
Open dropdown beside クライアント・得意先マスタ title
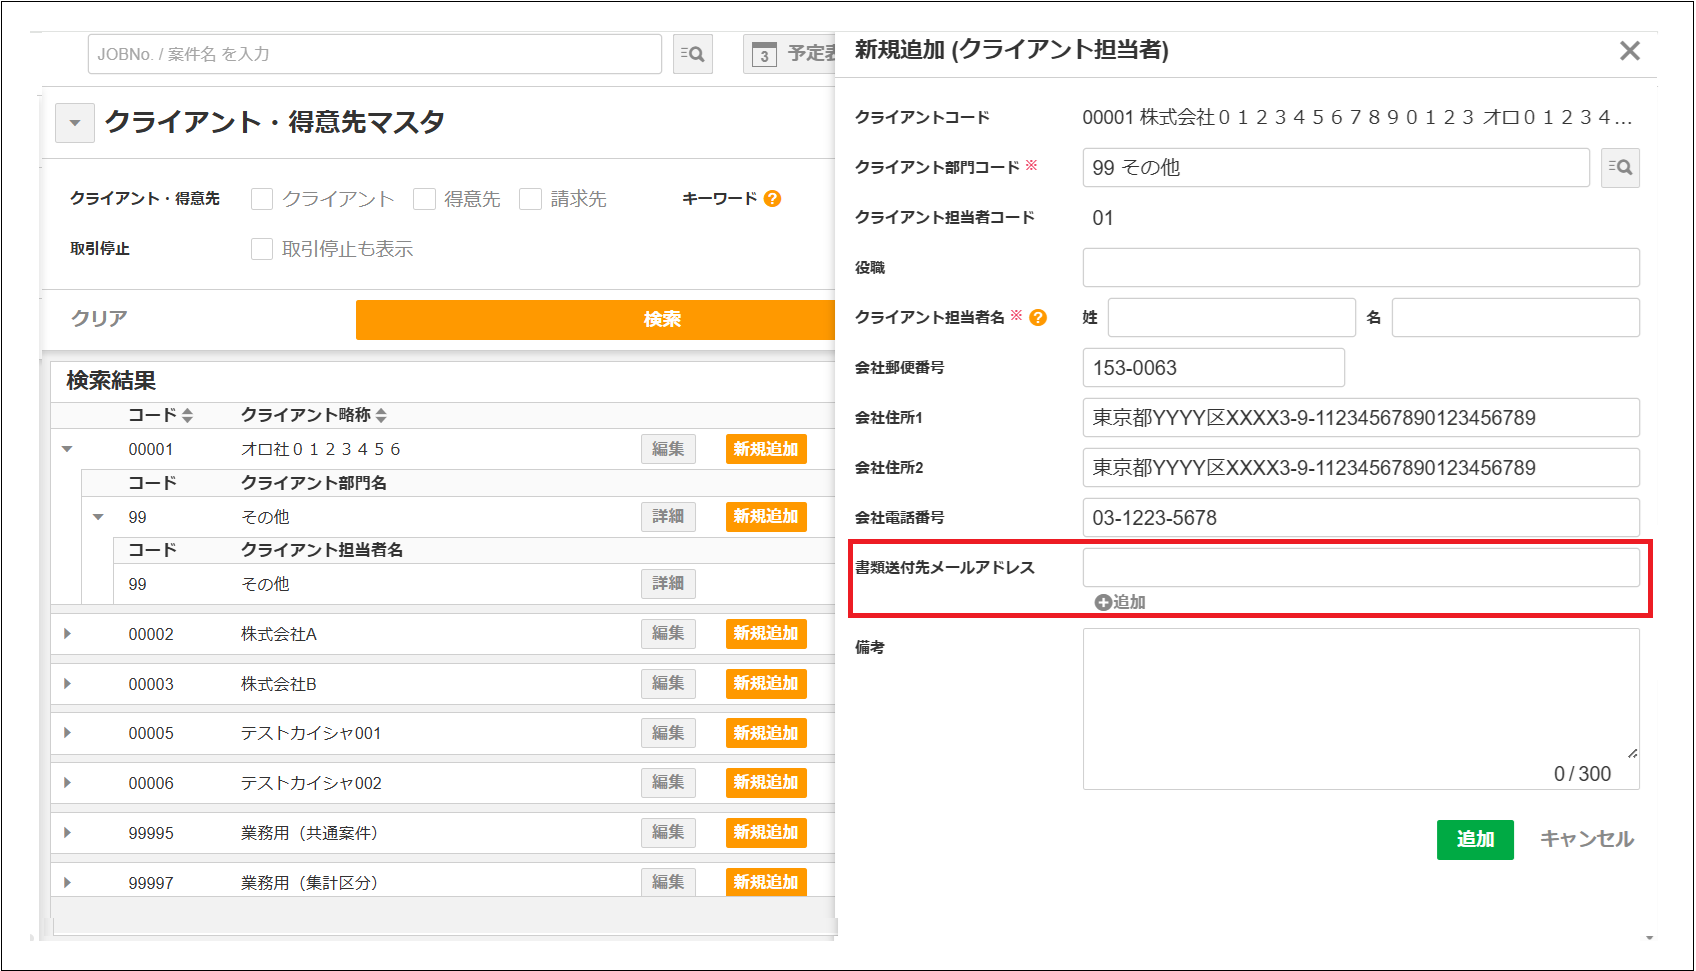(75, 123)
